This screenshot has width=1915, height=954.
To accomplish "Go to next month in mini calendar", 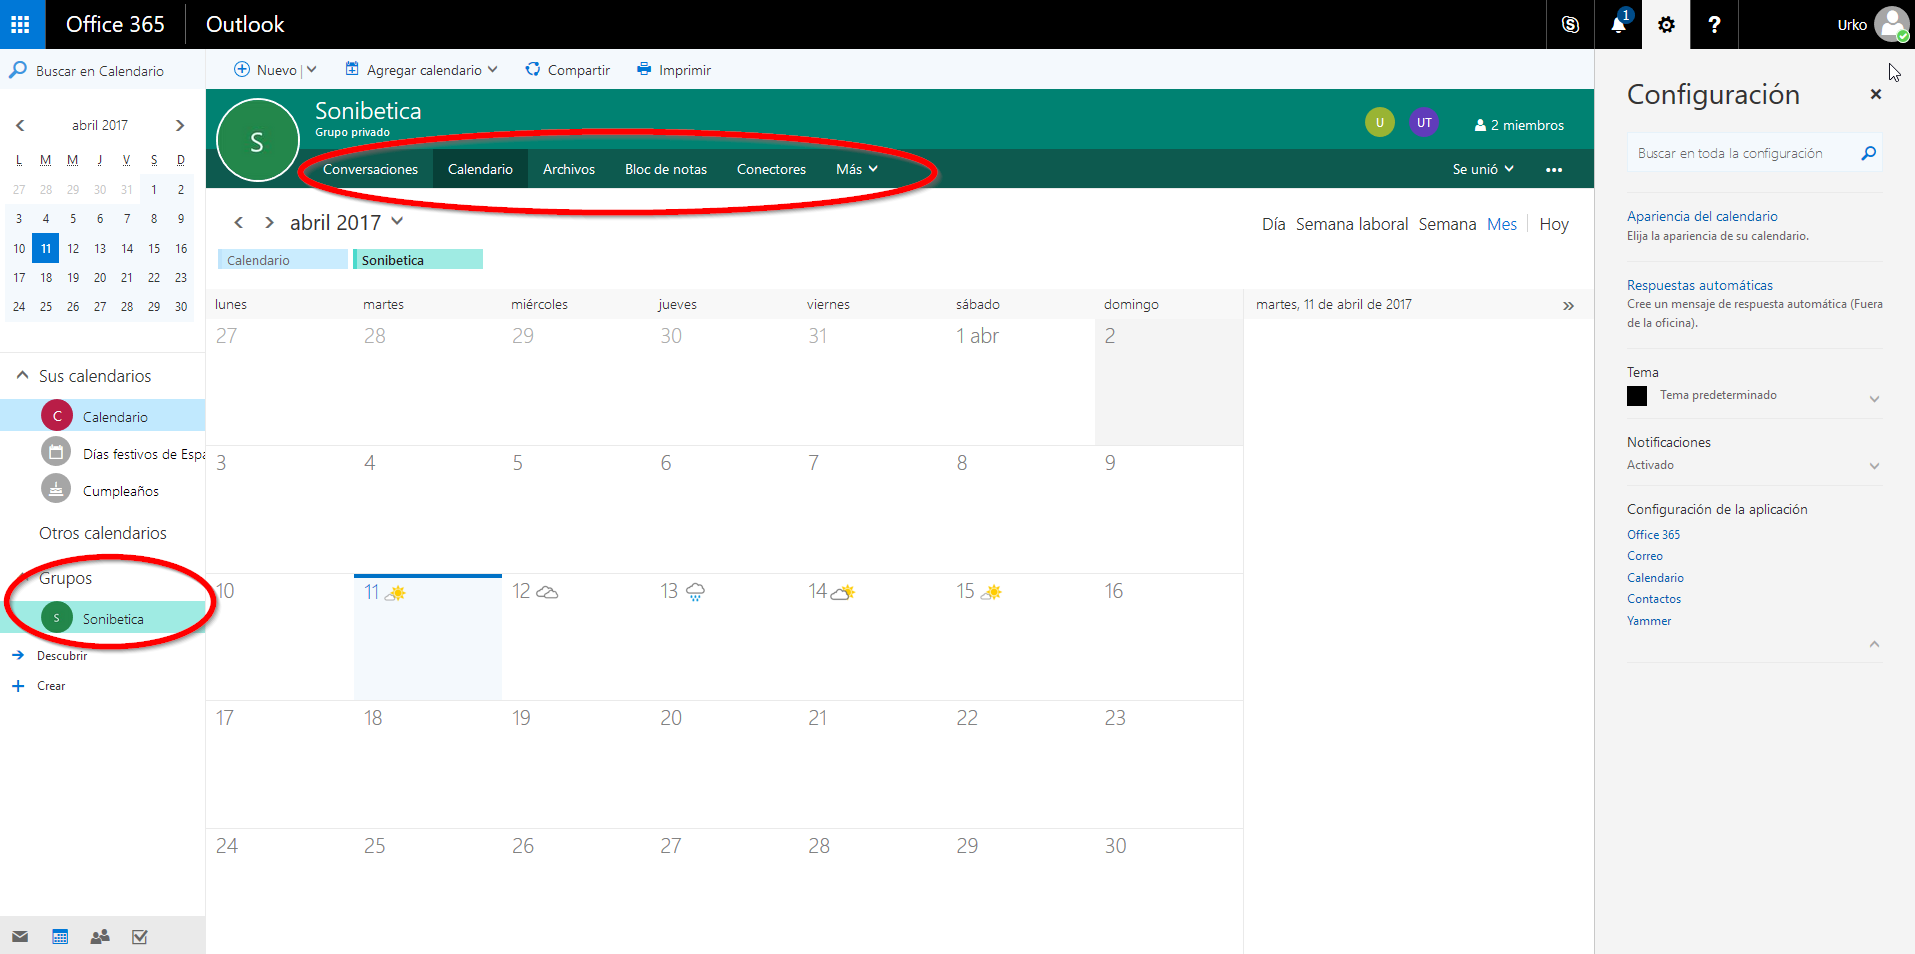I will (180, 125).
